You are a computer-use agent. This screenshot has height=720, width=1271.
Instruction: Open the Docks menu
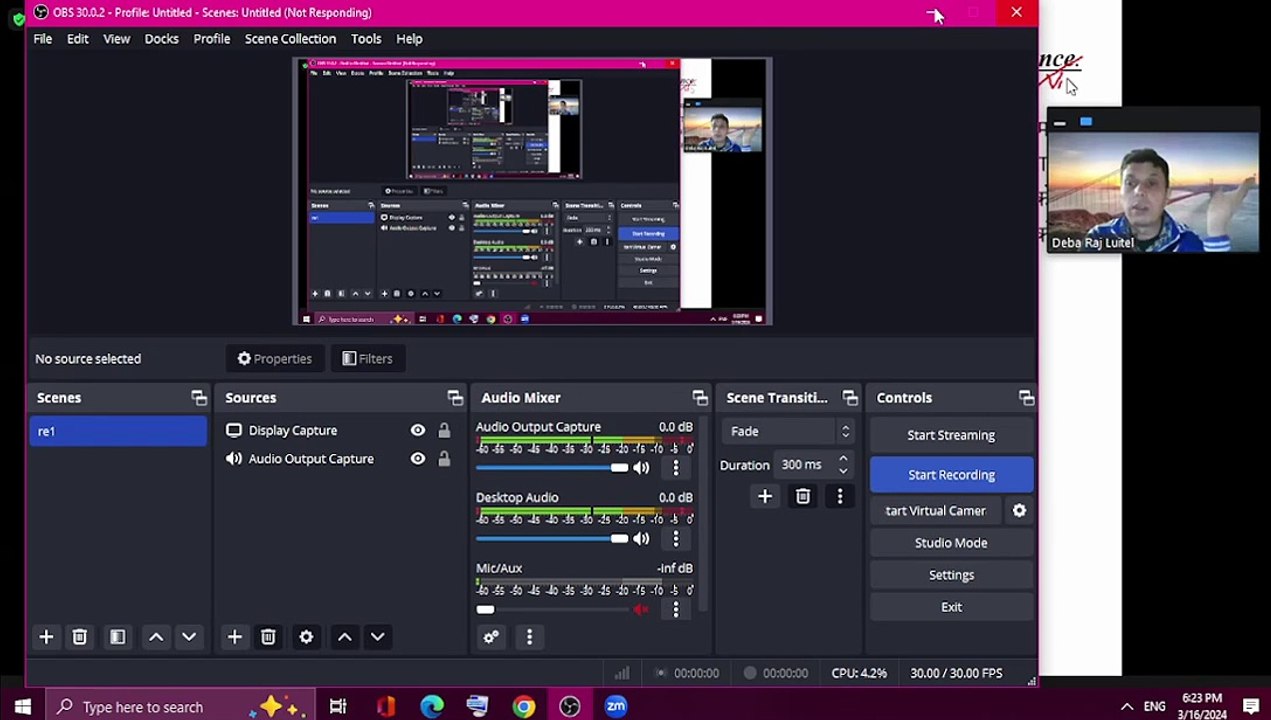[161, 39]
